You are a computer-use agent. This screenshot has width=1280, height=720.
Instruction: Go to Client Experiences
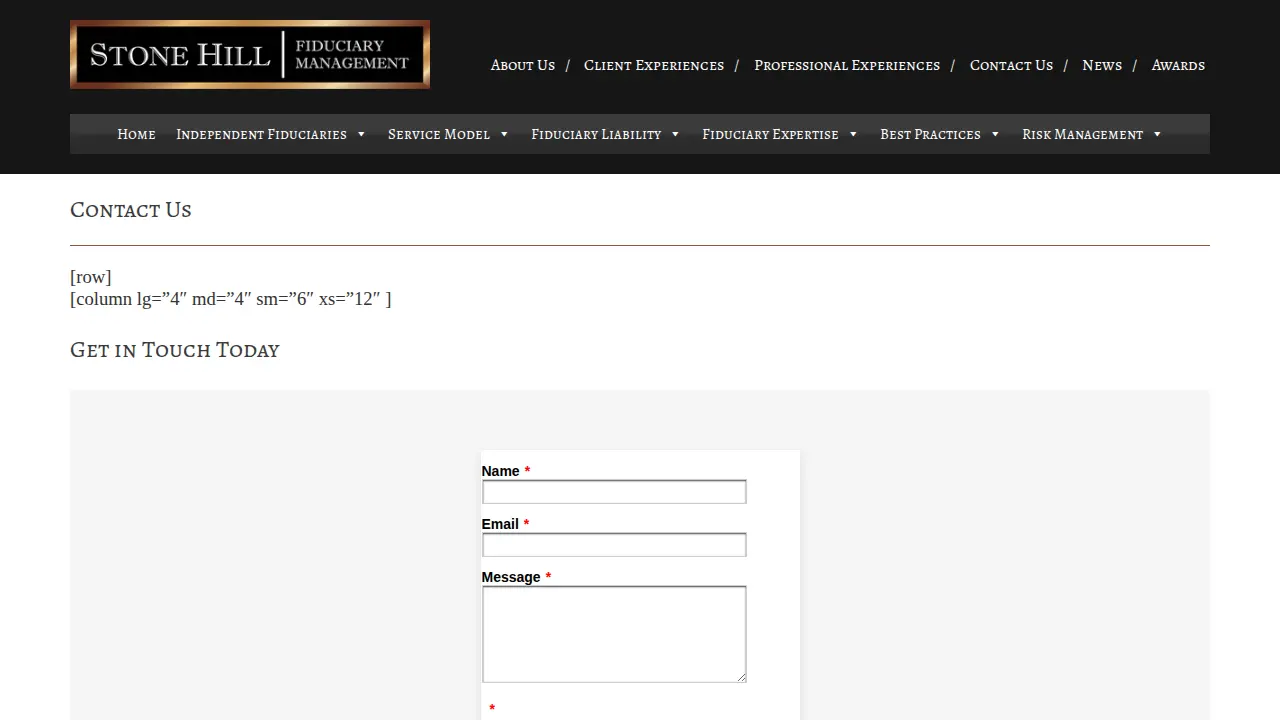pos(654,65)
